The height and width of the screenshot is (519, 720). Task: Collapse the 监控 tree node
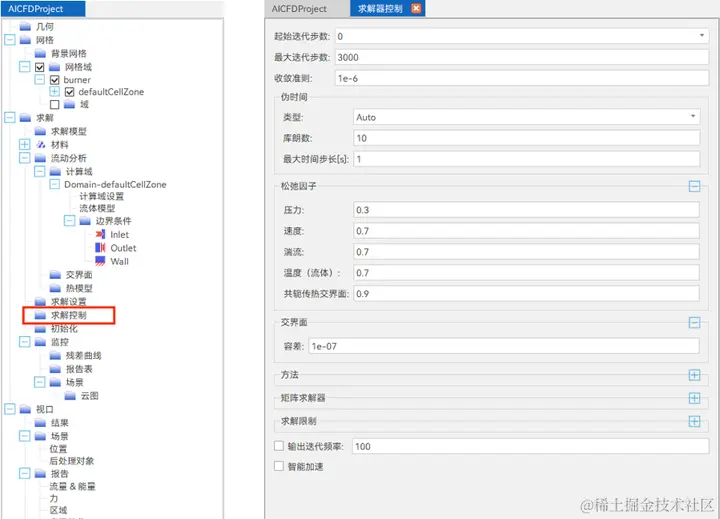point(24,342)
